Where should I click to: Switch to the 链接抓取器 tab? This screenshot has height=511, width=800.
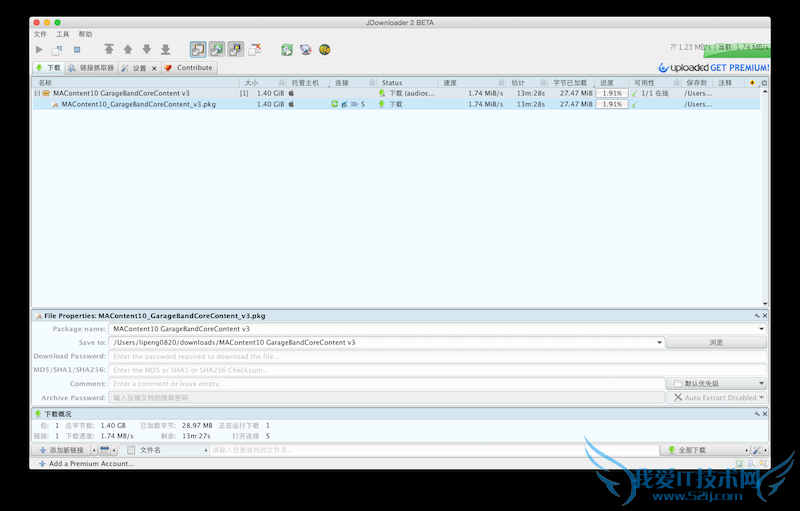pos(91,68)
